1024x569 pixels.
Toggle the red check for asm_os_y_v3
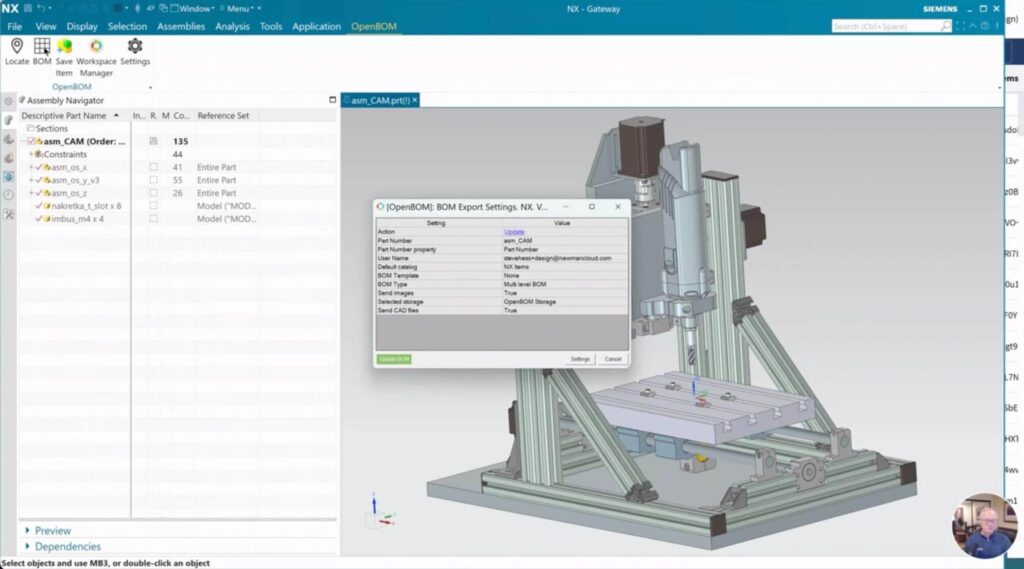coord(39,180)
